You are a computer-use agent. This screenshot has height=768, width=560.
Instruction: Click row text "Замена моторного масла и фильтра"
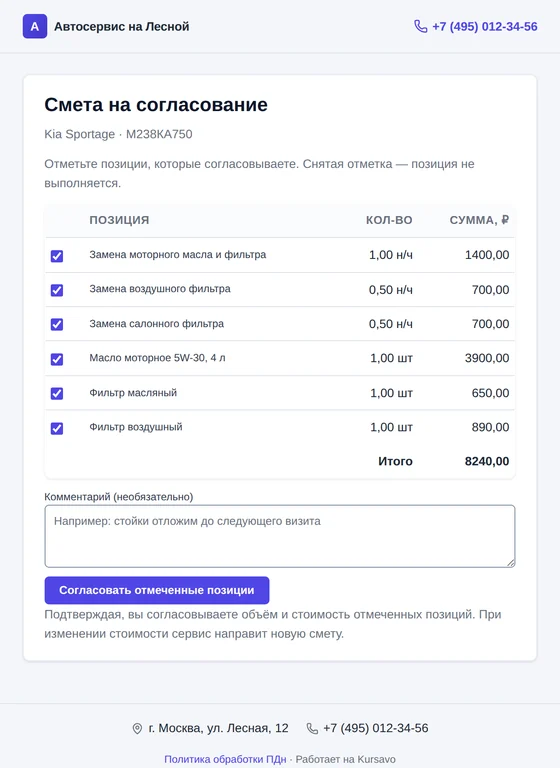click(177, 255)
